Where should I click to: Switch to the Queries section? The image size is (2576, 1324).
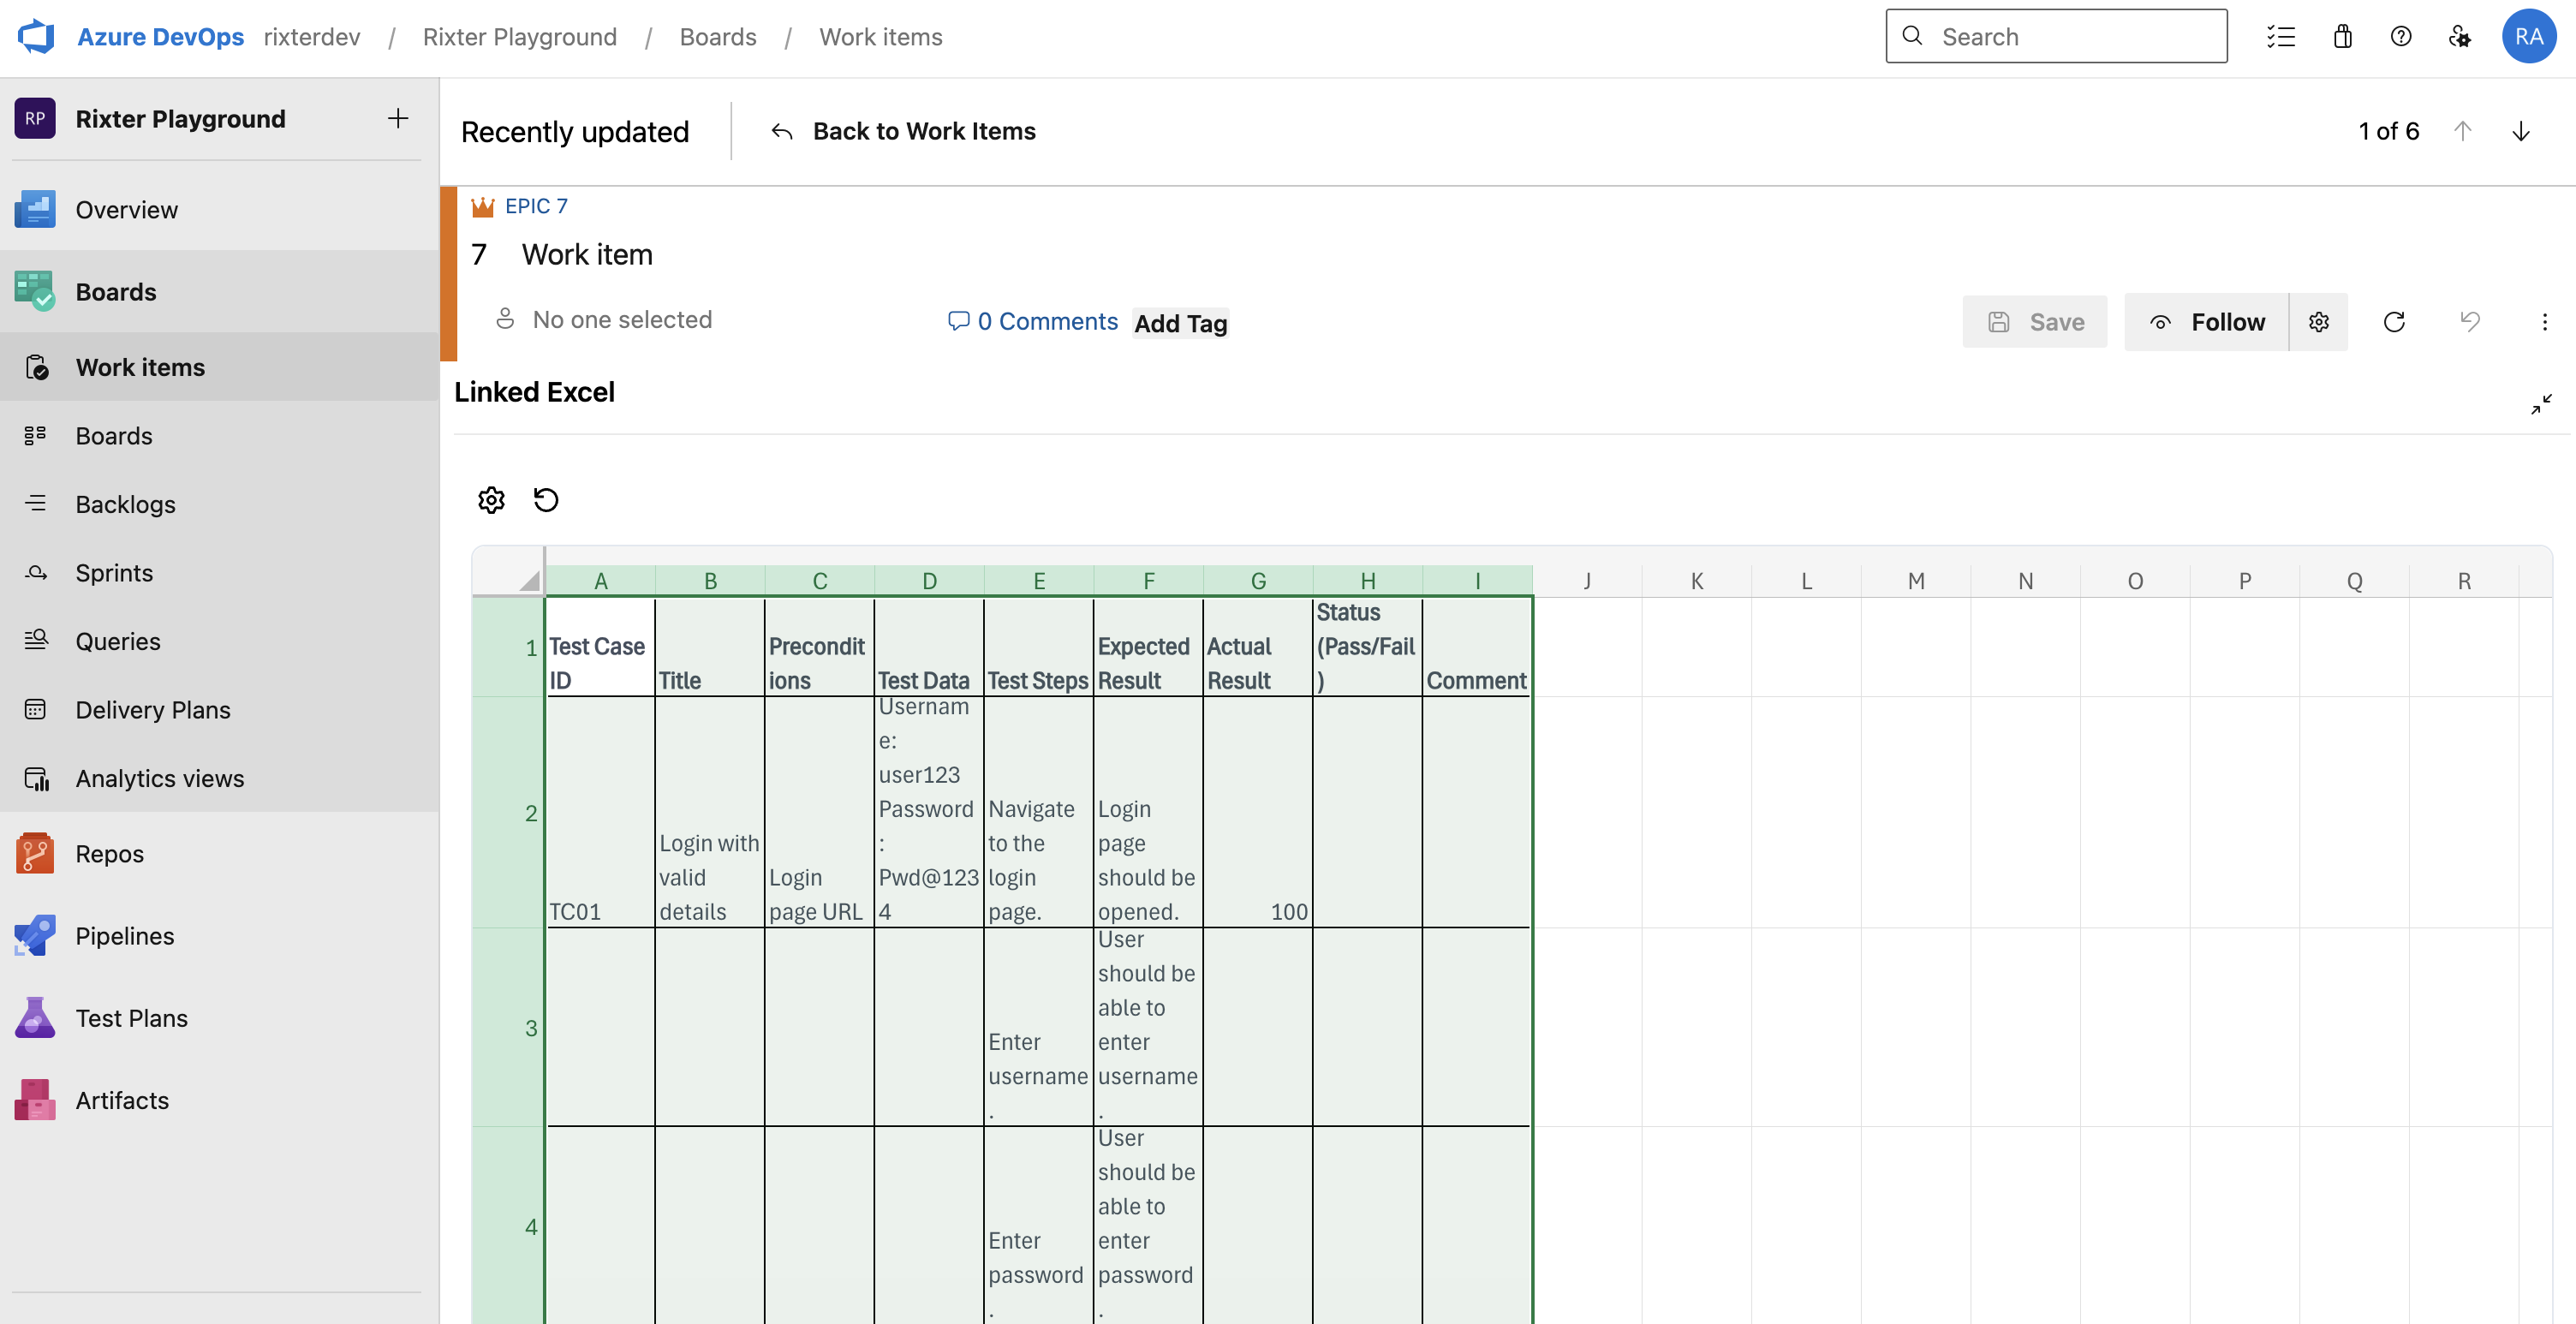(118, 640)
